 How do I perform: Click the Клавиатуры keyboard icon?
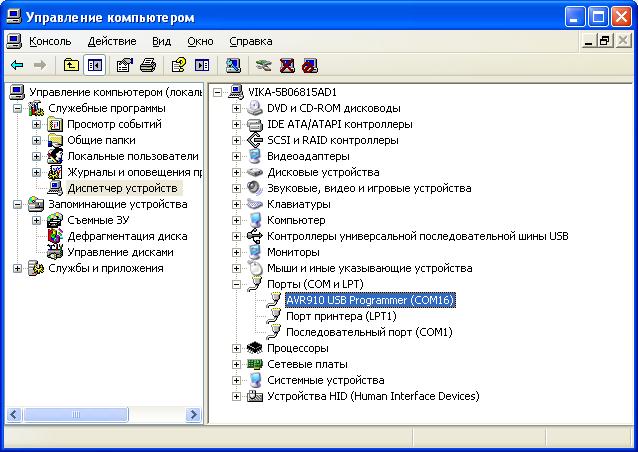(255, 204)
